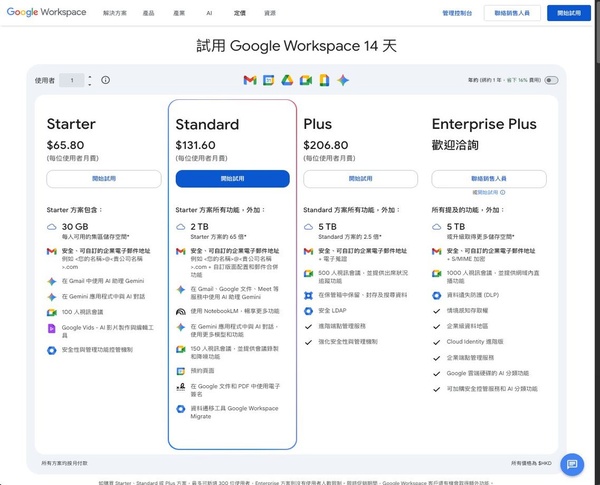Click the DLP icon in Enterprise Plus
The width and height of the screenshot is (600, 485).
(x=437, y=296)
